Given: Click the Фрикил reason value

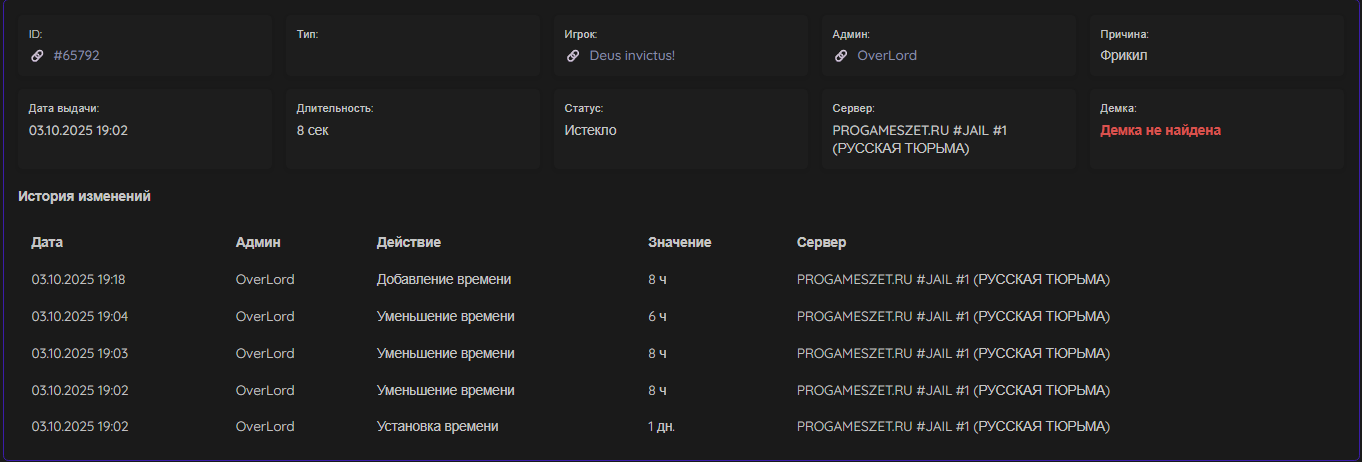Looking at the screenshot, I should (1124, 56).
